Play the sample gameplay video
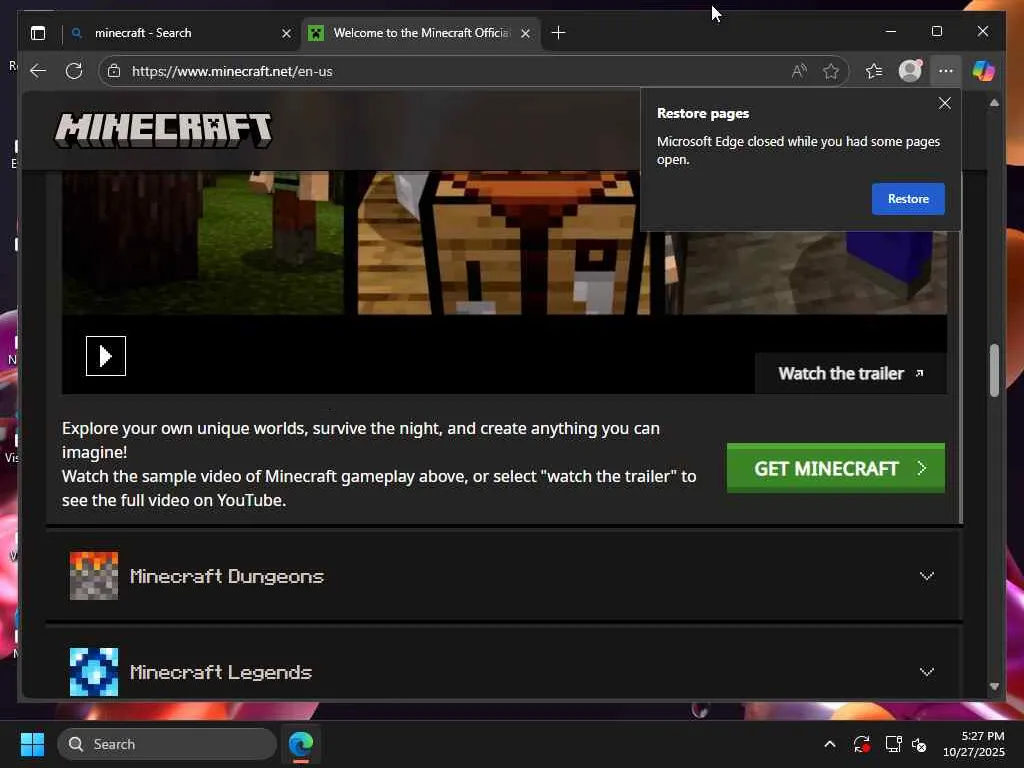Viewport: 1024px width, 768px height. click(x=106, y=356)
